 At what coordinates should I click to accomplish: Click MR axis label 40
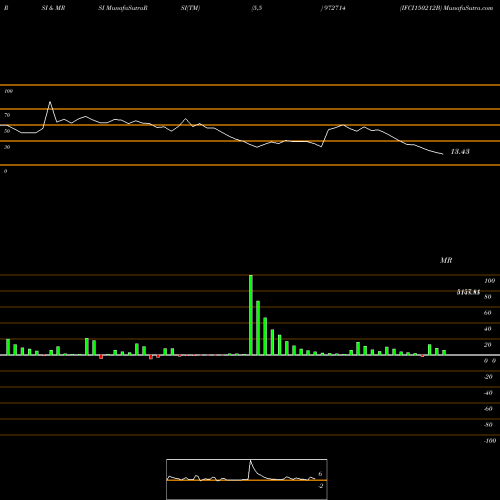point(488,329)
